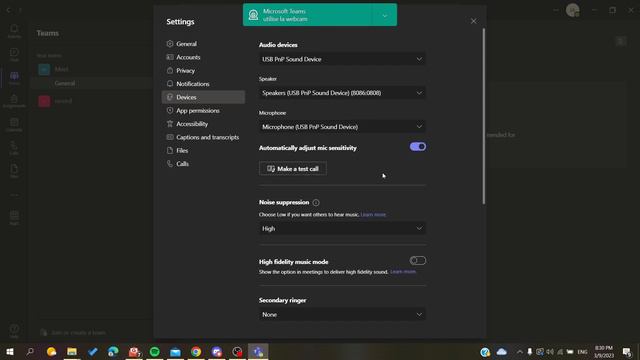640x360 pixels.
Task: Select the Devices settings section
Action: 203,97
